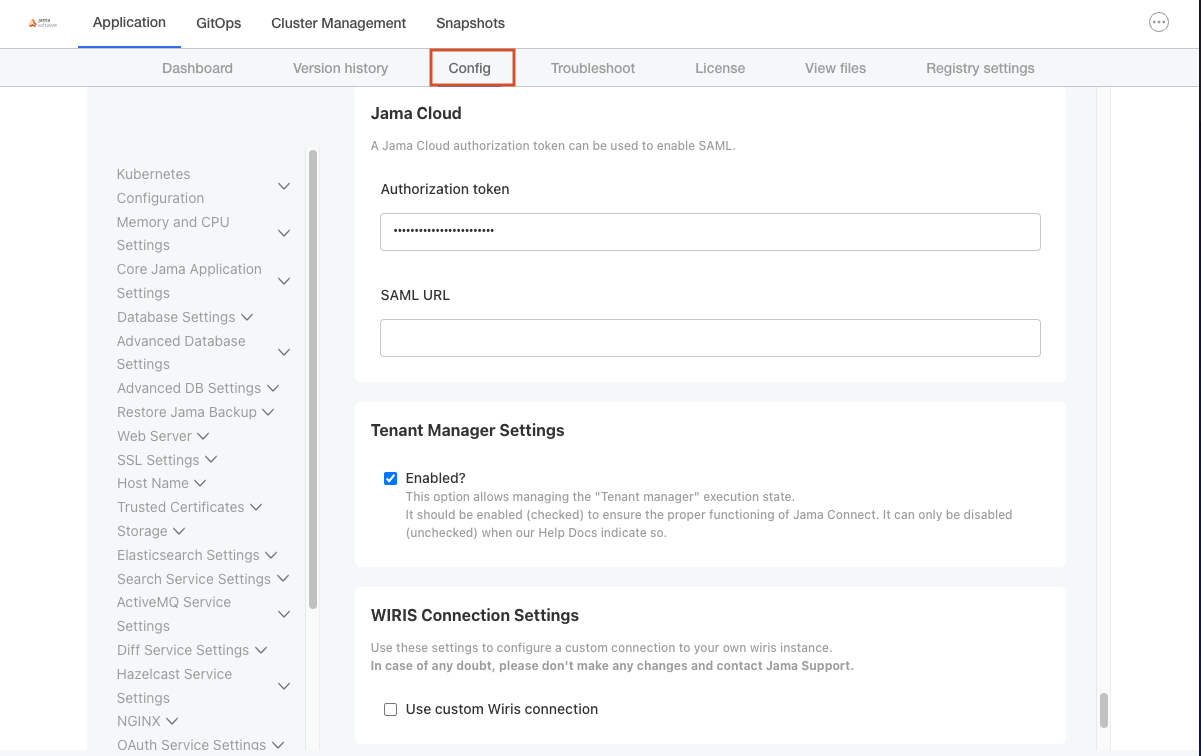Select the Dashboard sub-tab
This screenshot has height=756, width=1201.
(197, 68)
